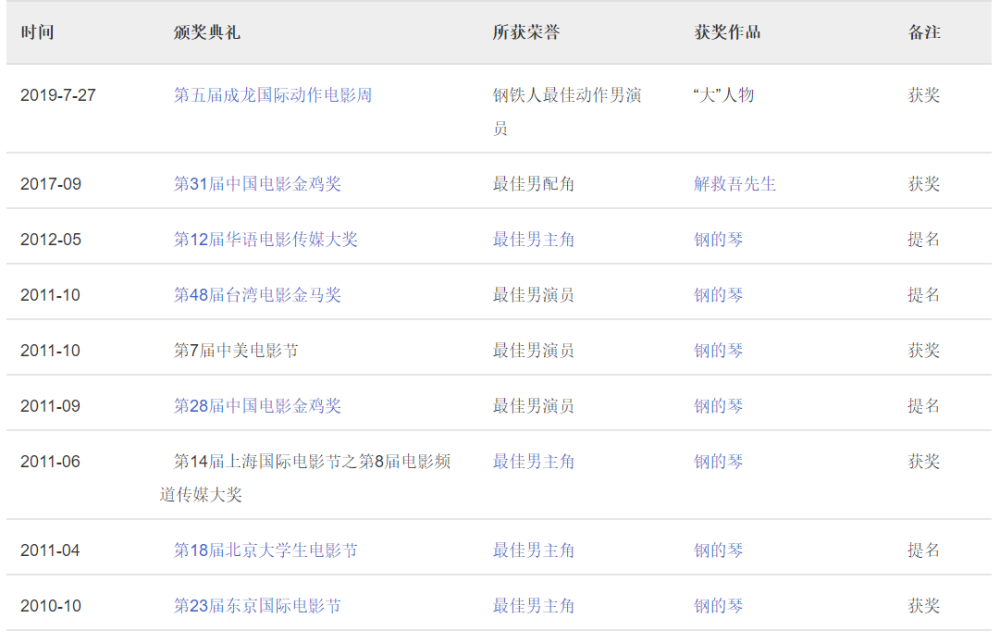Click 最佳男演员 in the 金马奖 row
This screenshot has height=643, width=1000.
(x=533, y=295)
